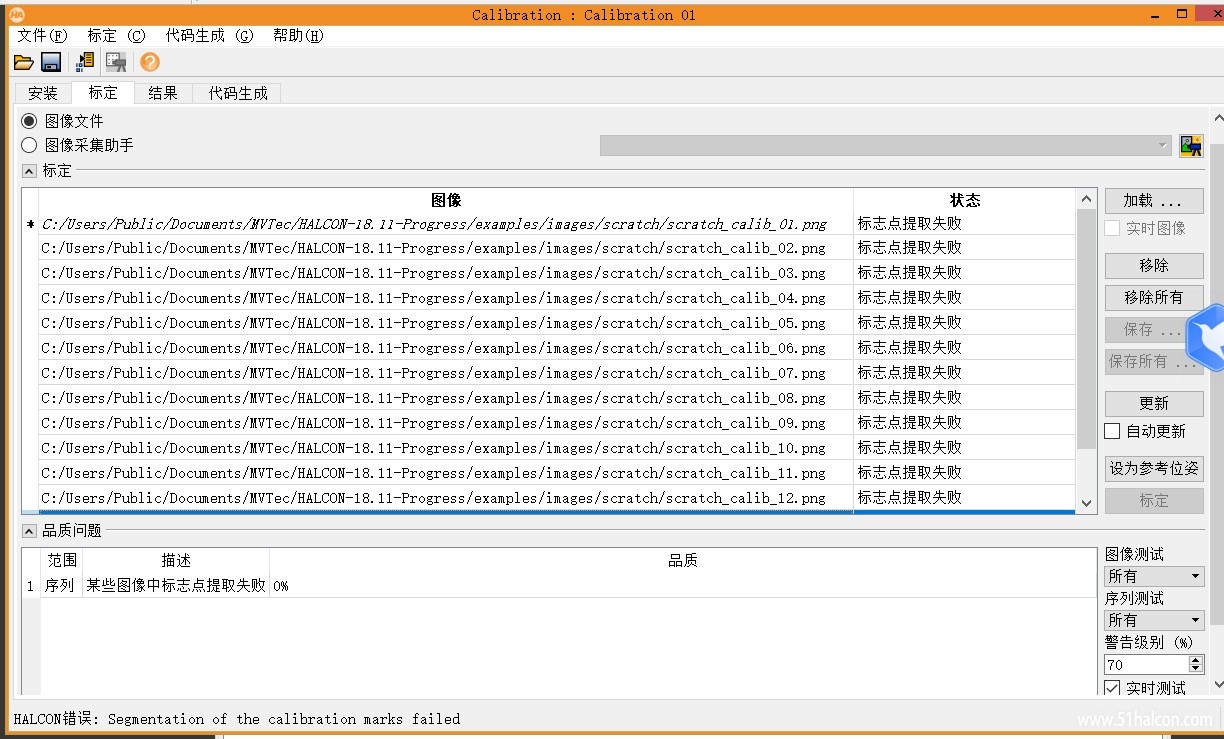The image size is (1224, 739).
Task: Click the 描述 column header in quality table
Action: (x=176, y=561)
